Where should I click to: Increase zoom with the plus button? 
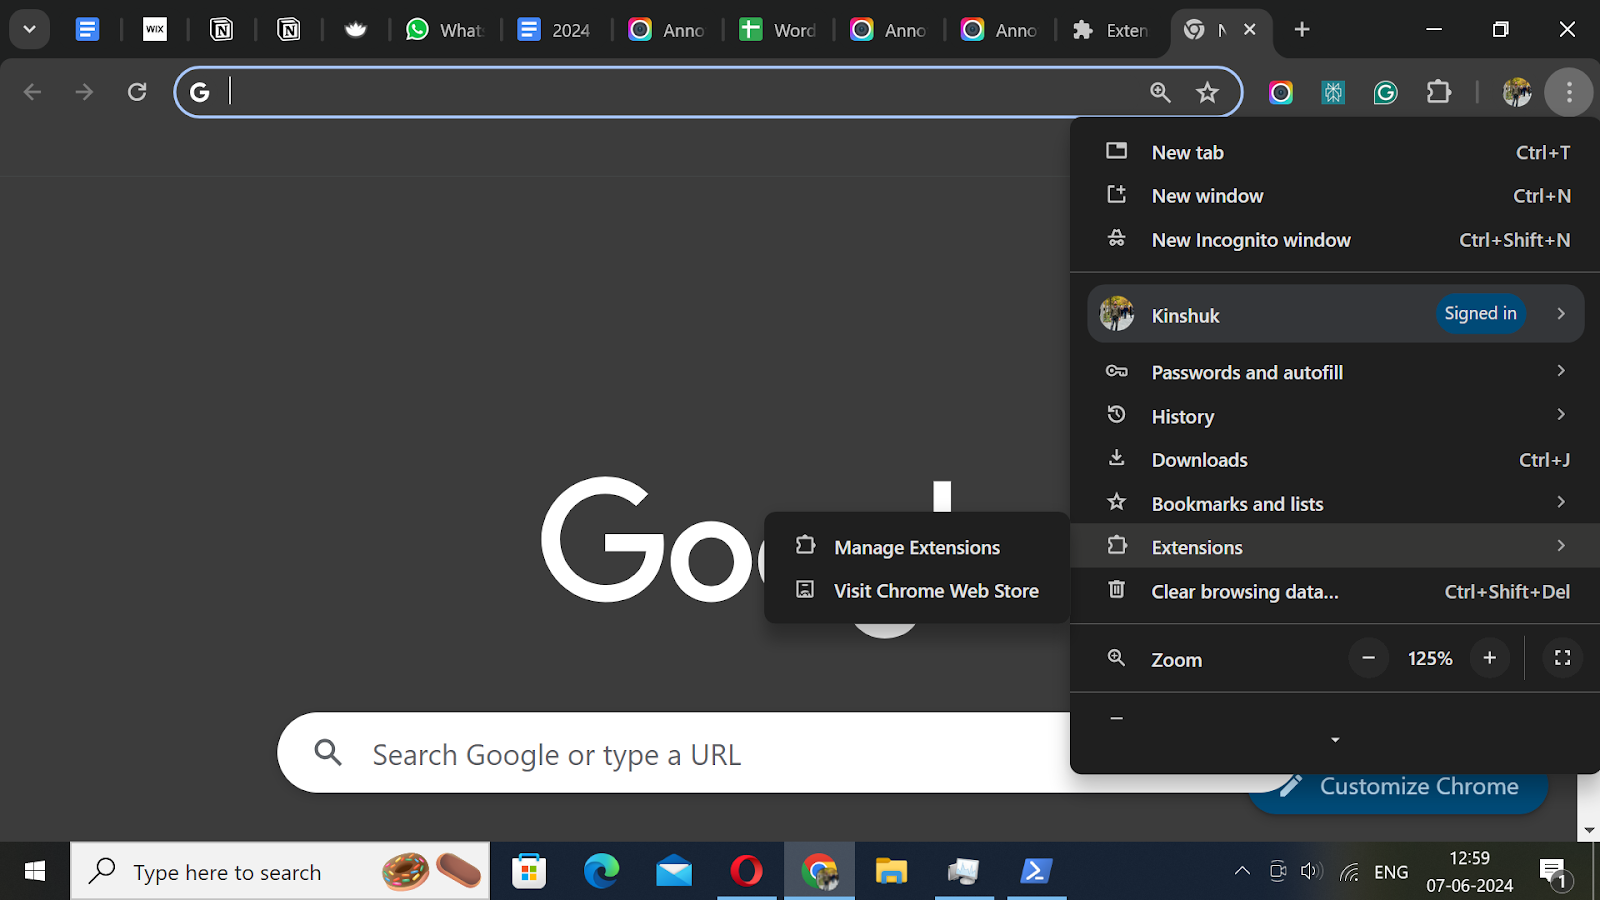1490,658
